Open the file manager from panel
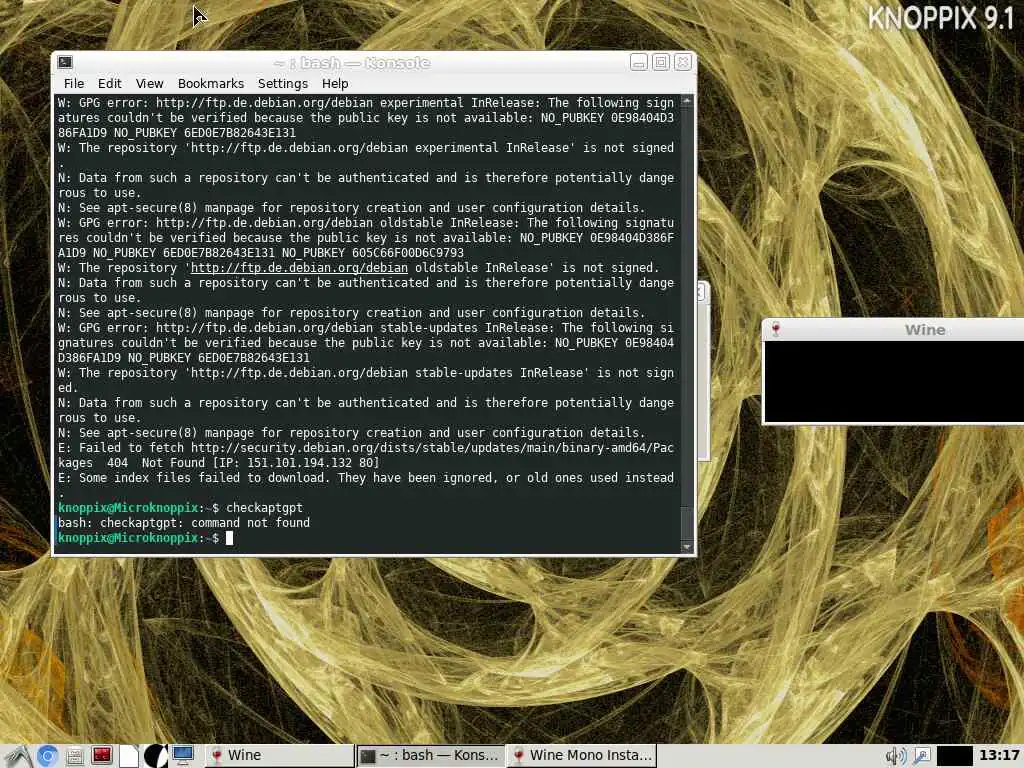Image resolution: width=1024 pixels, height=768 pixels. tap(74, 756)
